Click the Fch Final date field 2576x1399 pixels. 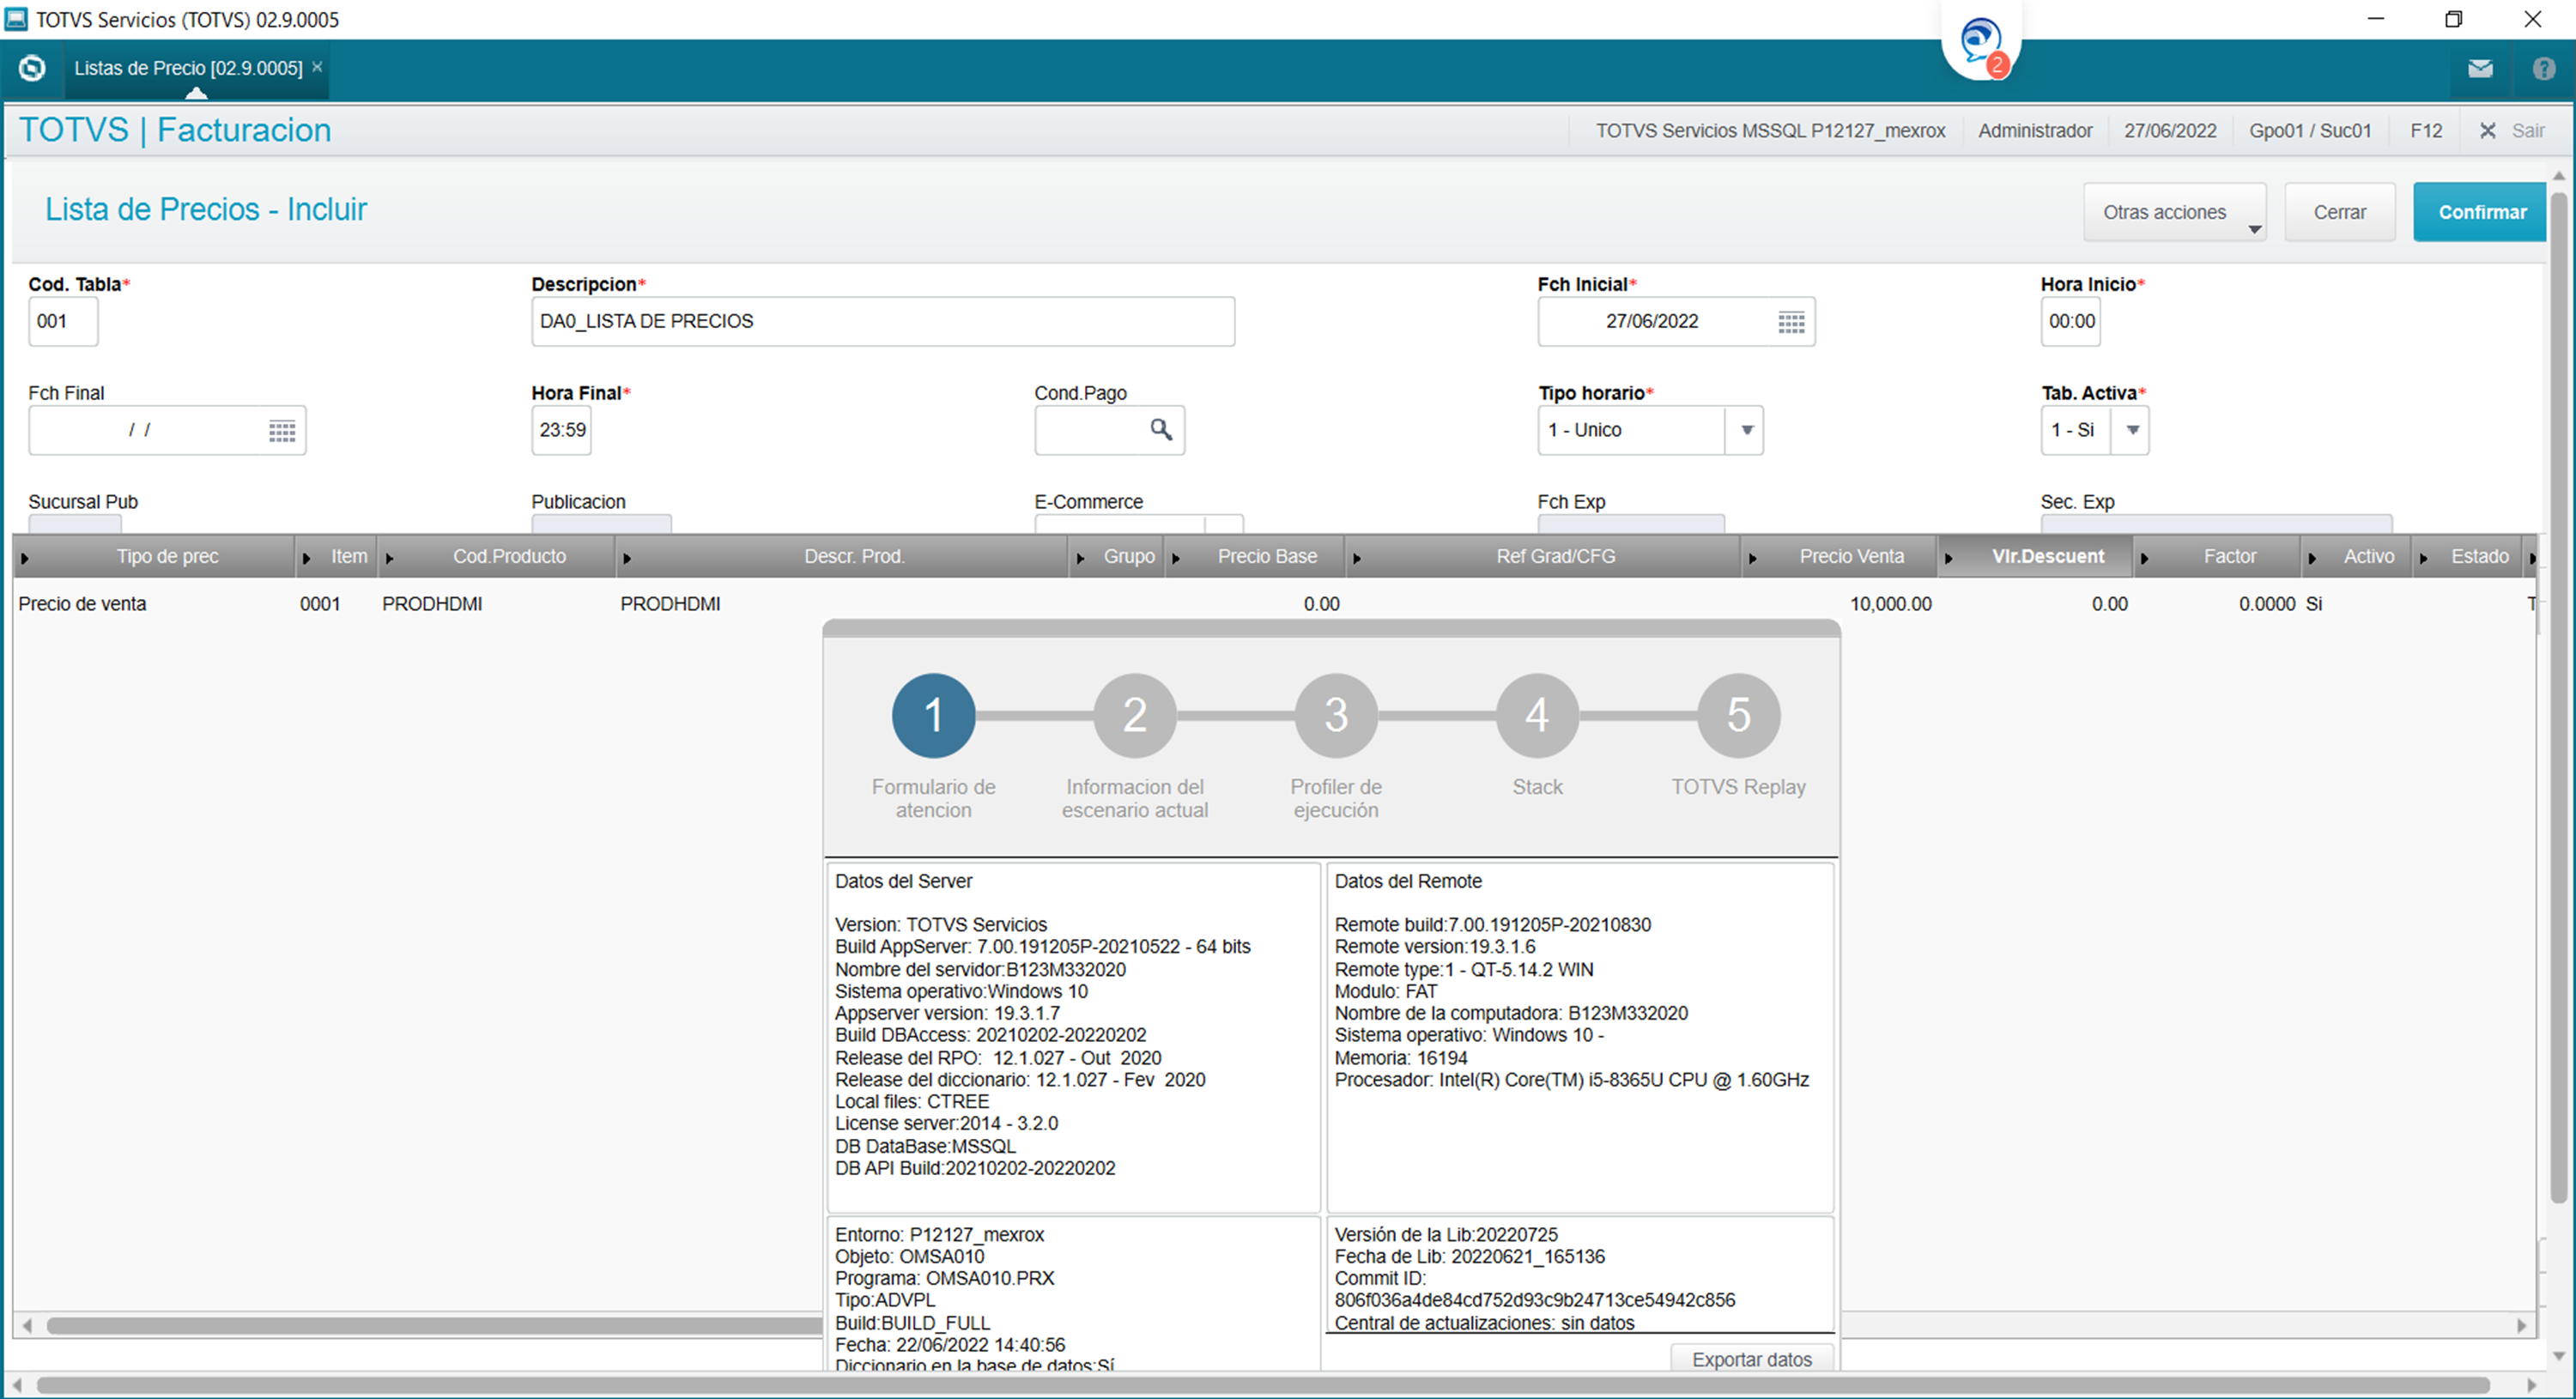click(x=167, y=431)
